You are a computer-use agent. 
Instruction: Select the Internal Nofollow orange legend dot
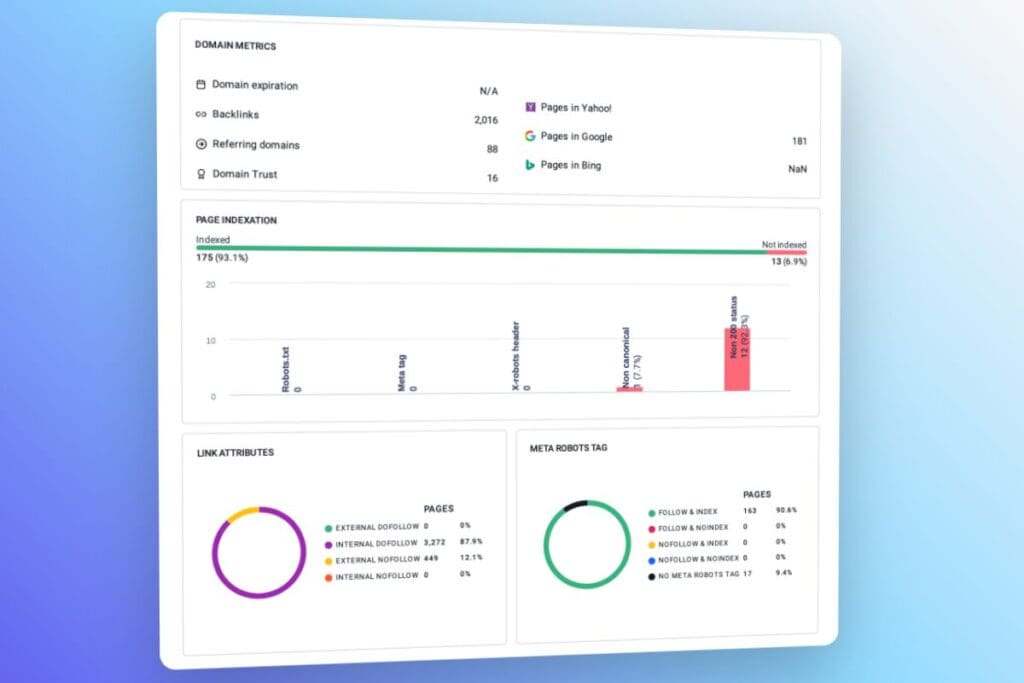[x=328, y=575]
